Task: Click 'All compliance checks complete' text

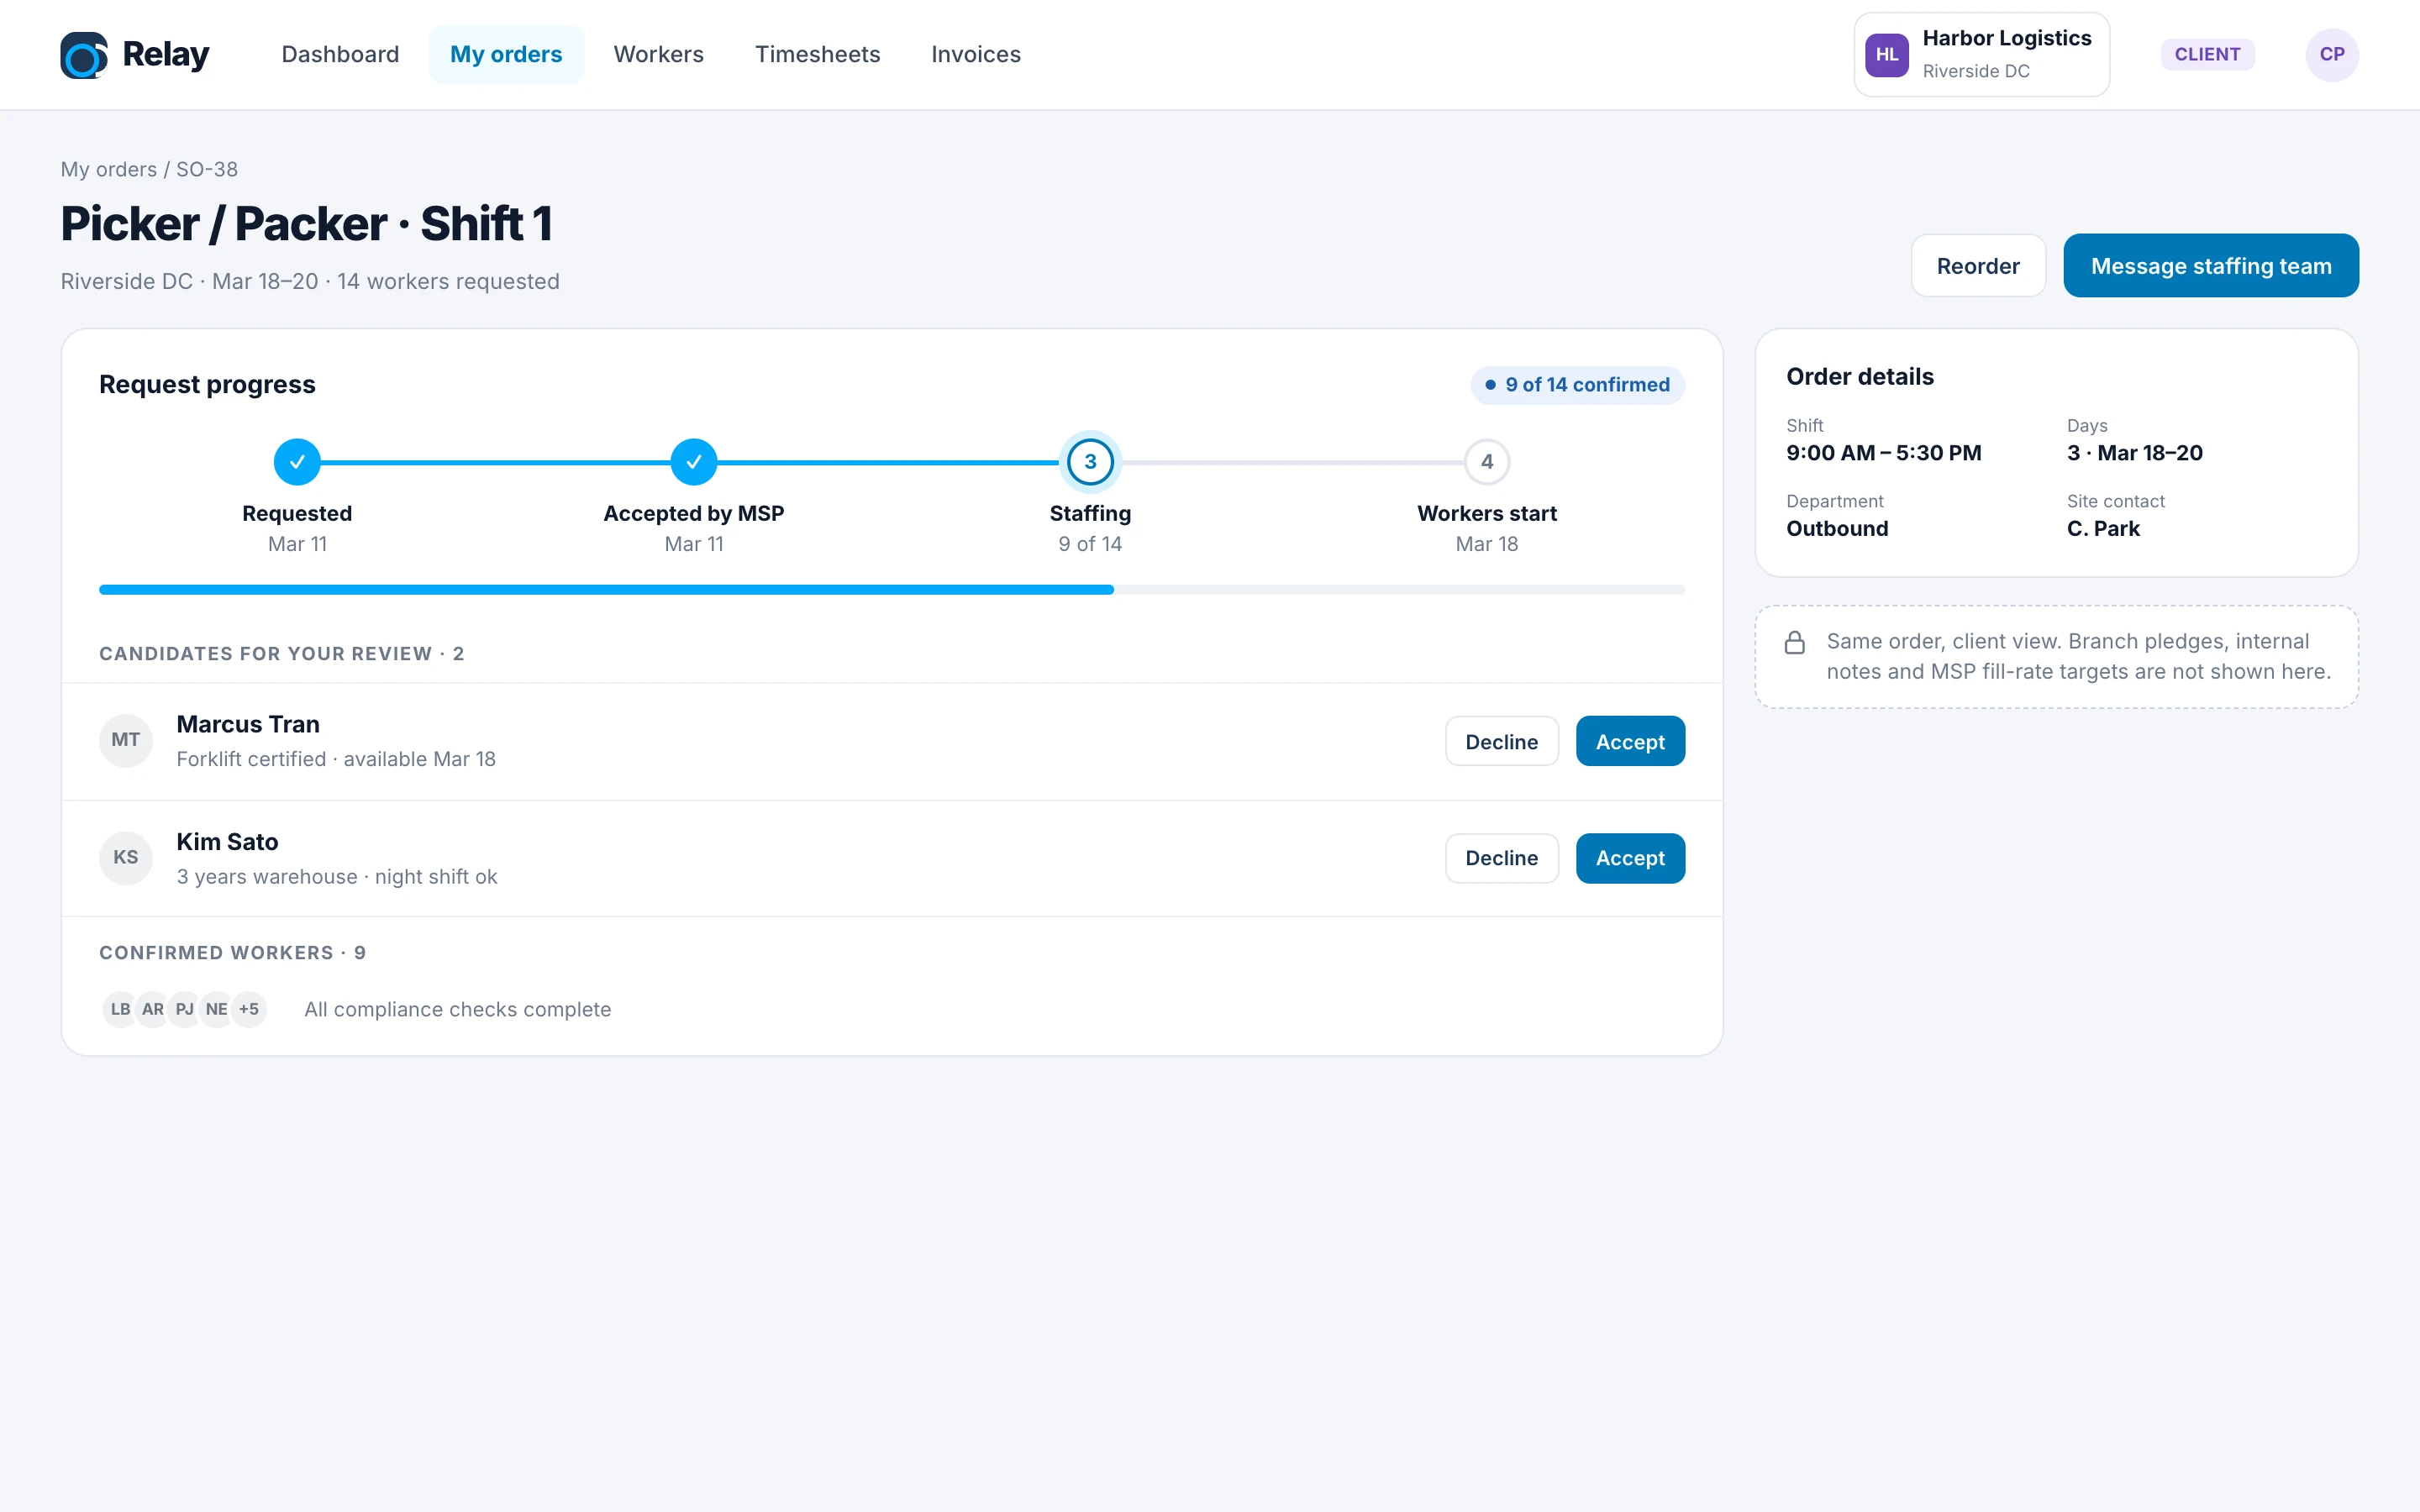Action: 458,1009
